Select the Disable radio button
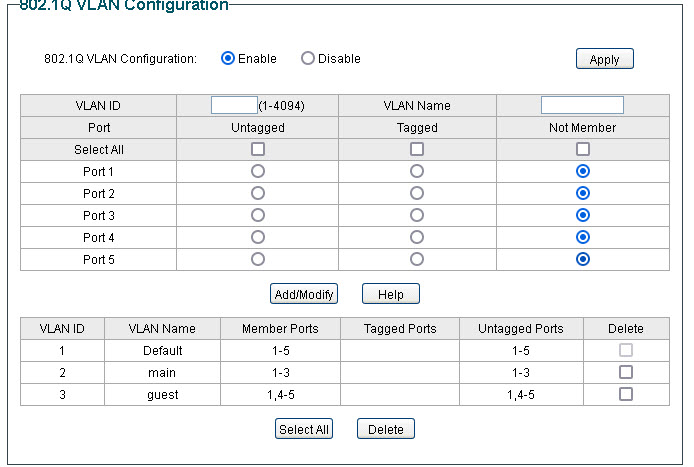 308,58
